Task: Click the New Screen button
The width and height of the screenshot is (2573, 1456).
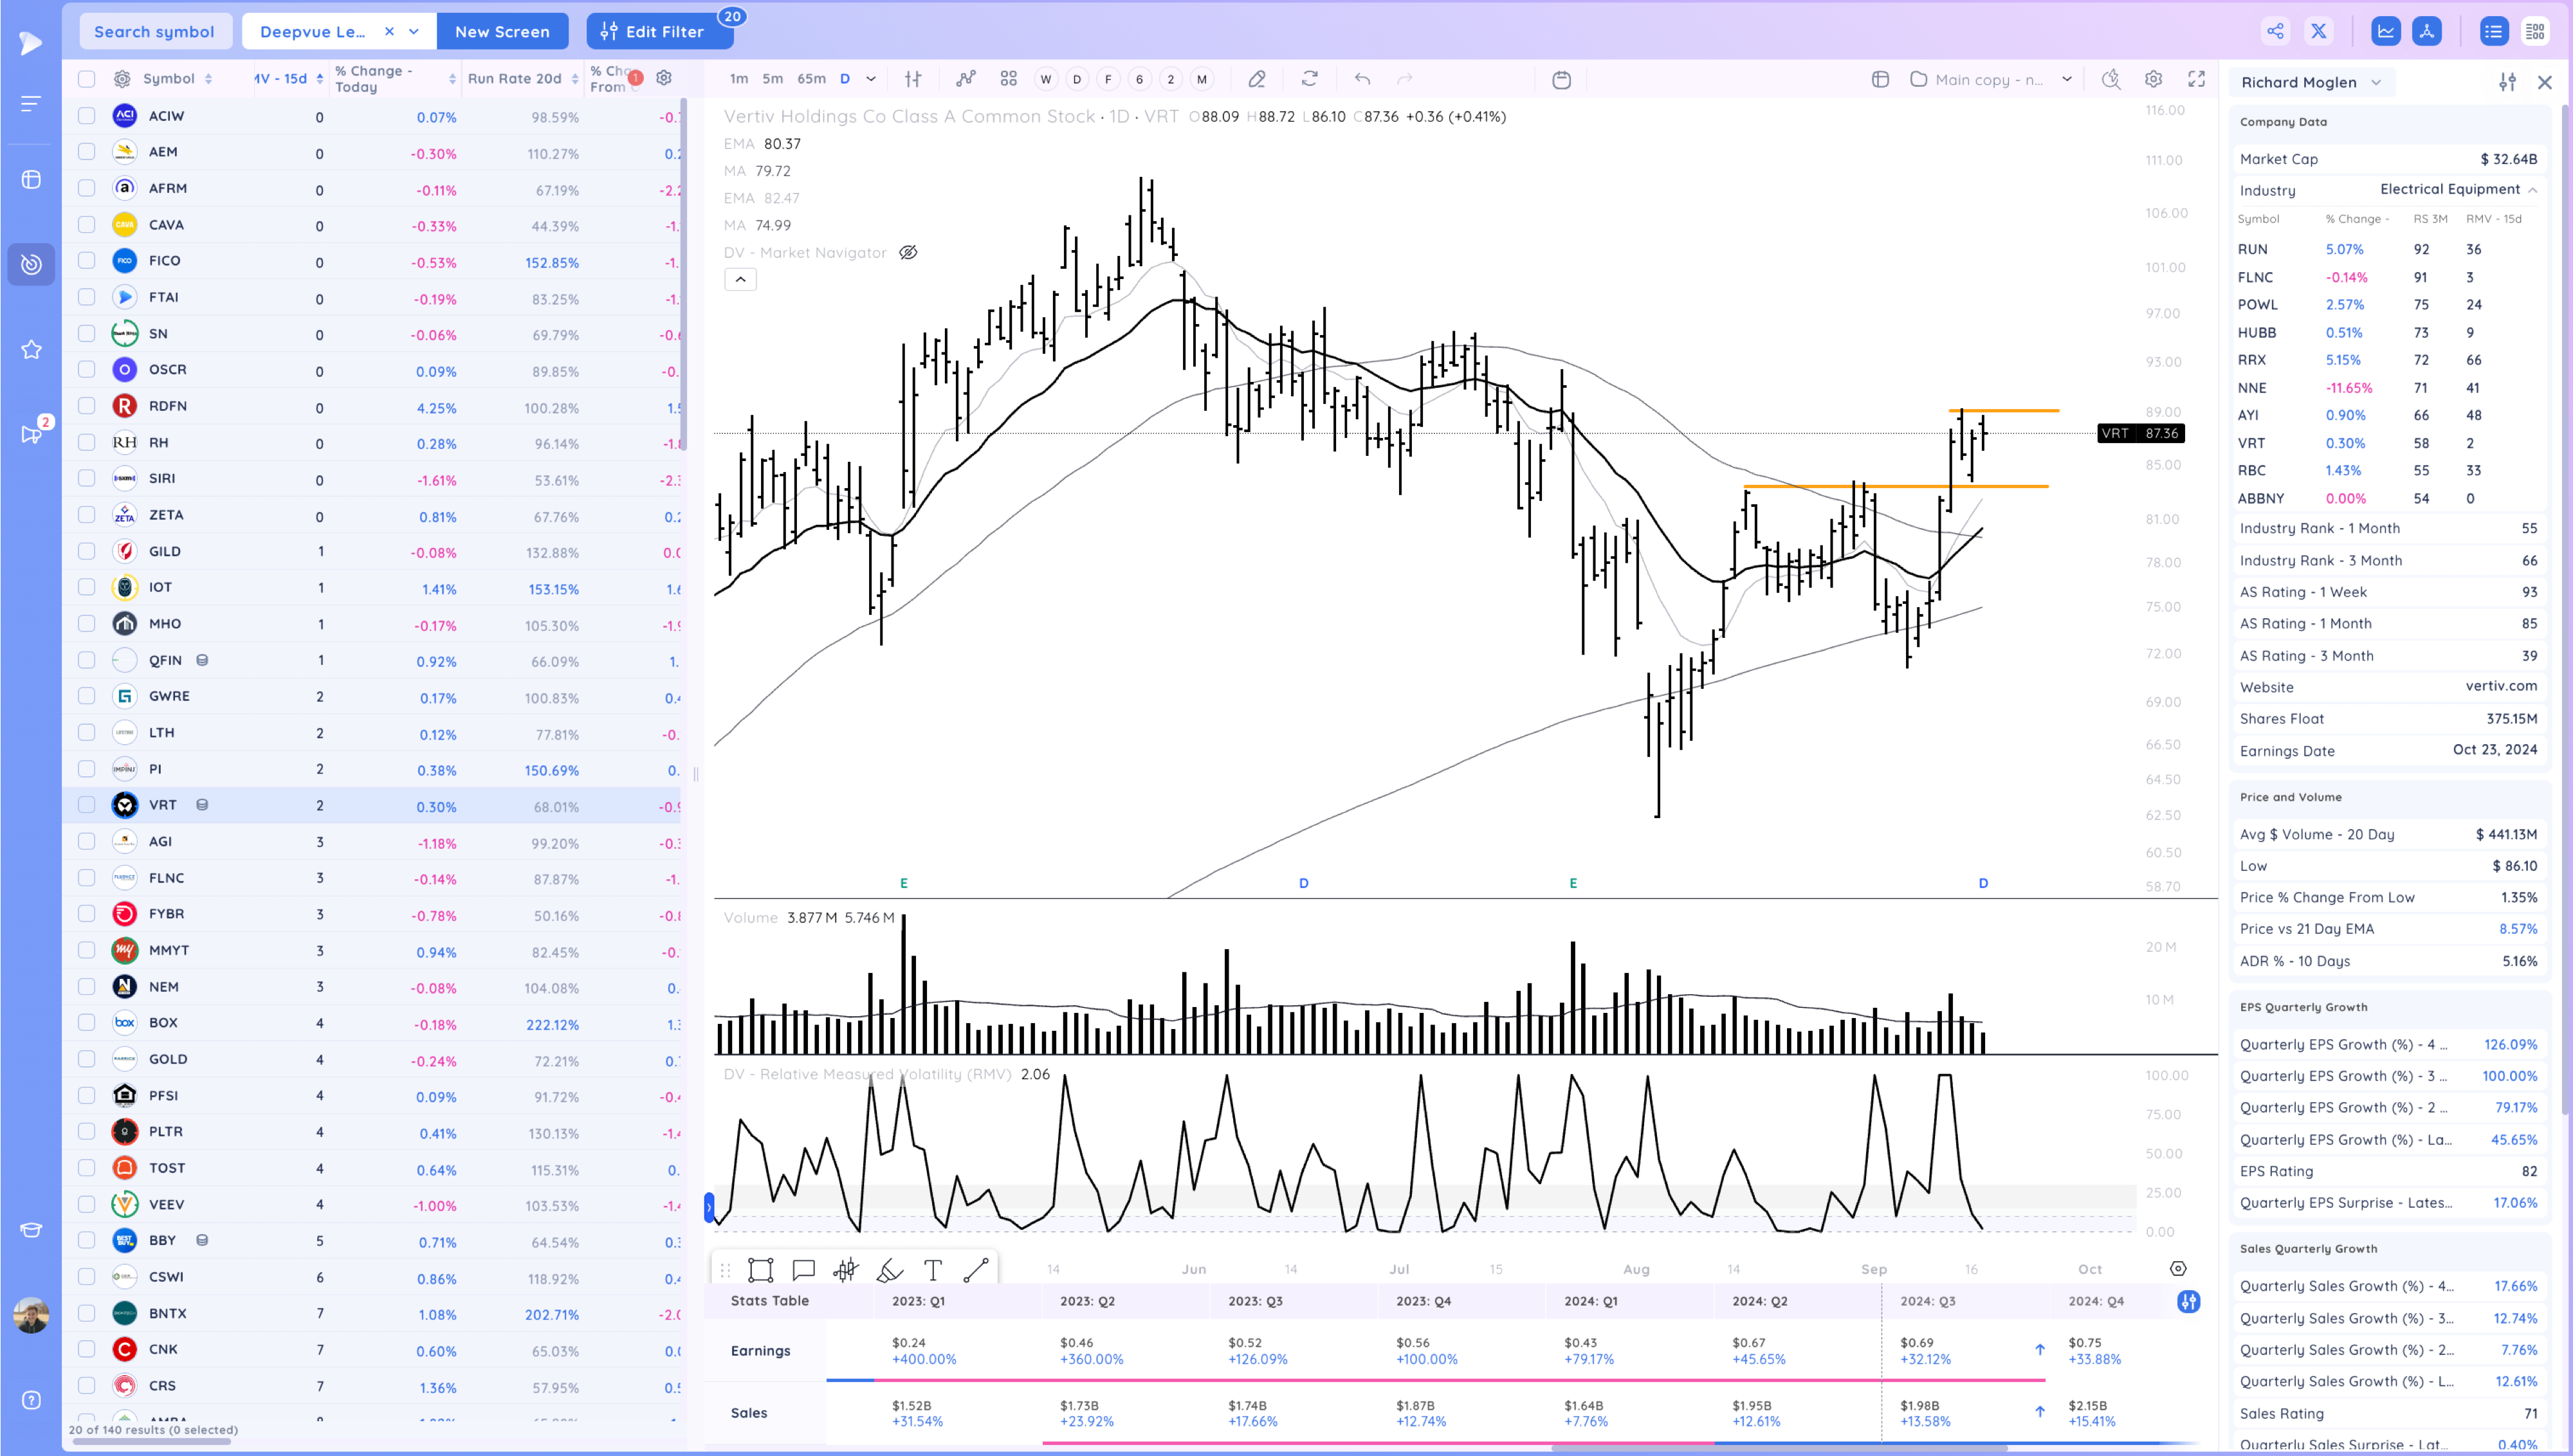Action: pyautogui.click(x=502, y=31)
